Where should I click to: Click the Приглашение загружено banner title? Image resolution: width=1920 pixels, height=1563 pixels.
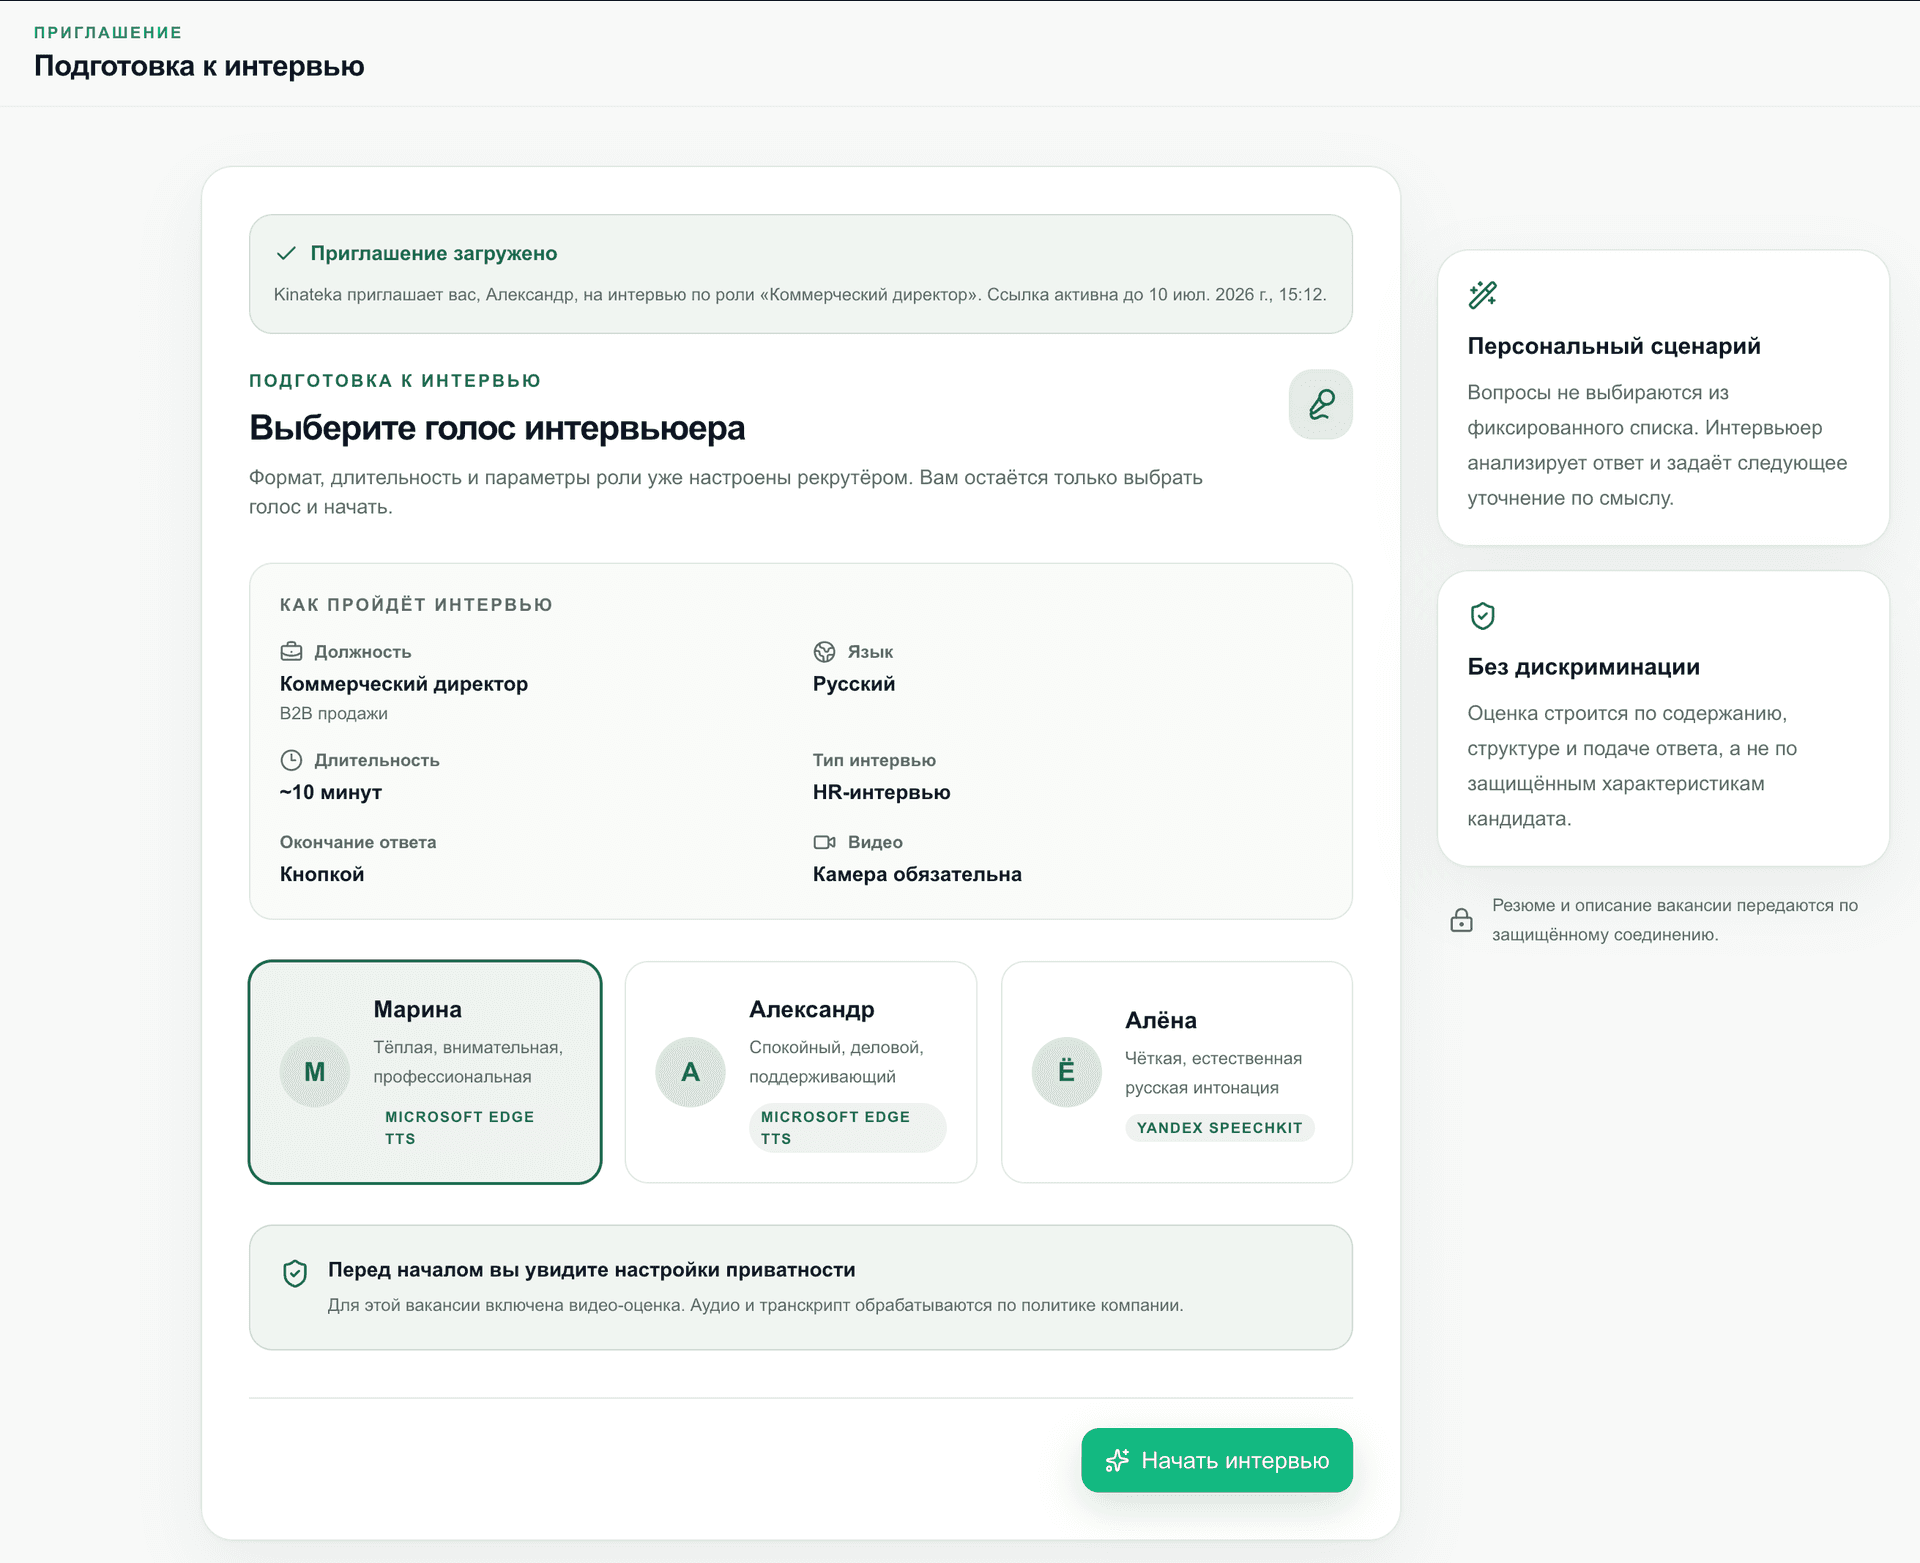(434, 253)
